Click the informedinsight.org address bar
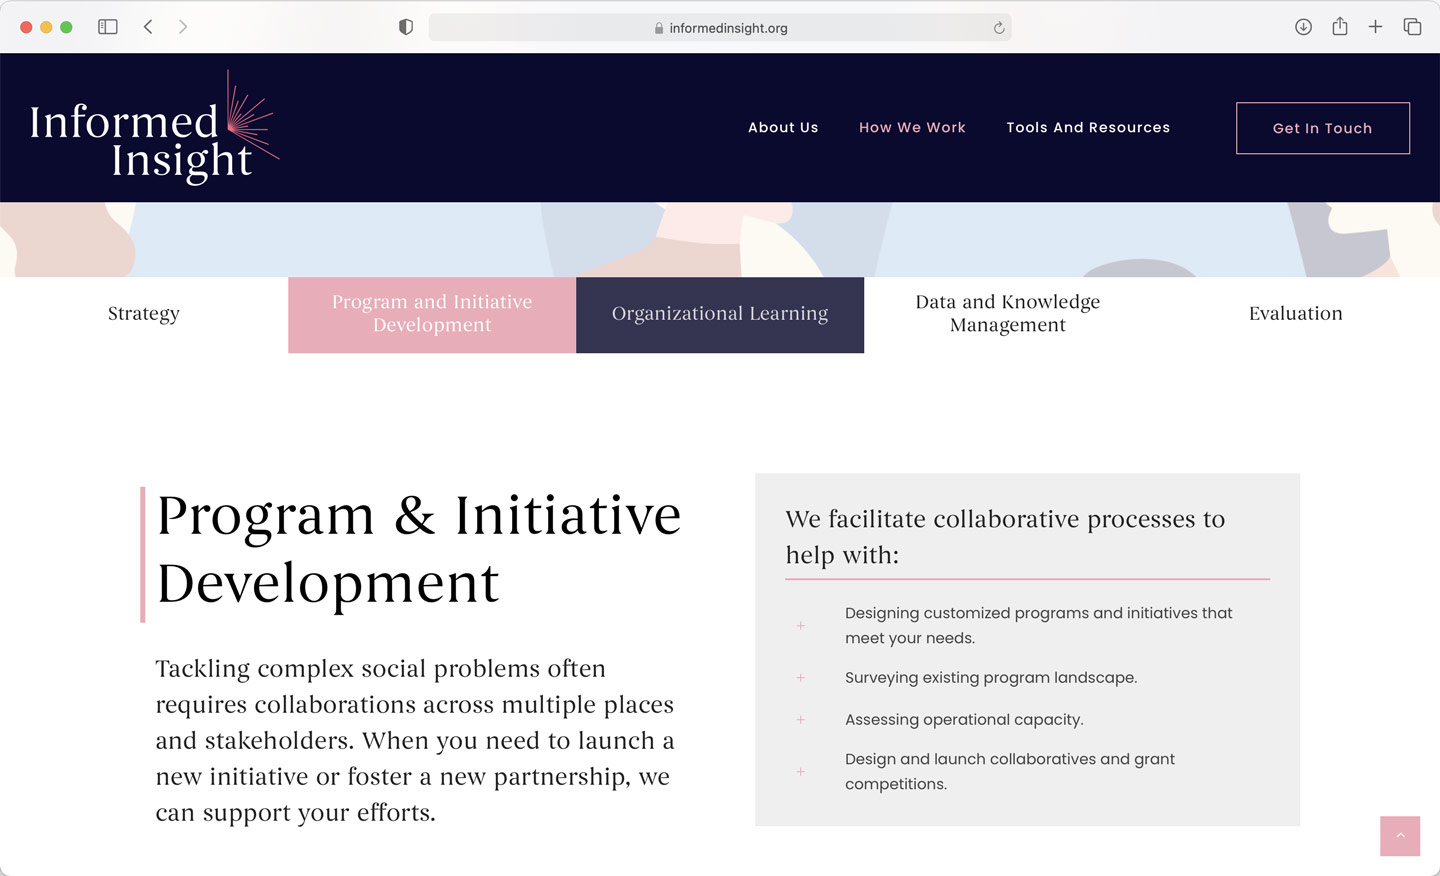Viewport: 1440px width, 876px height. (x=720, y=28)
